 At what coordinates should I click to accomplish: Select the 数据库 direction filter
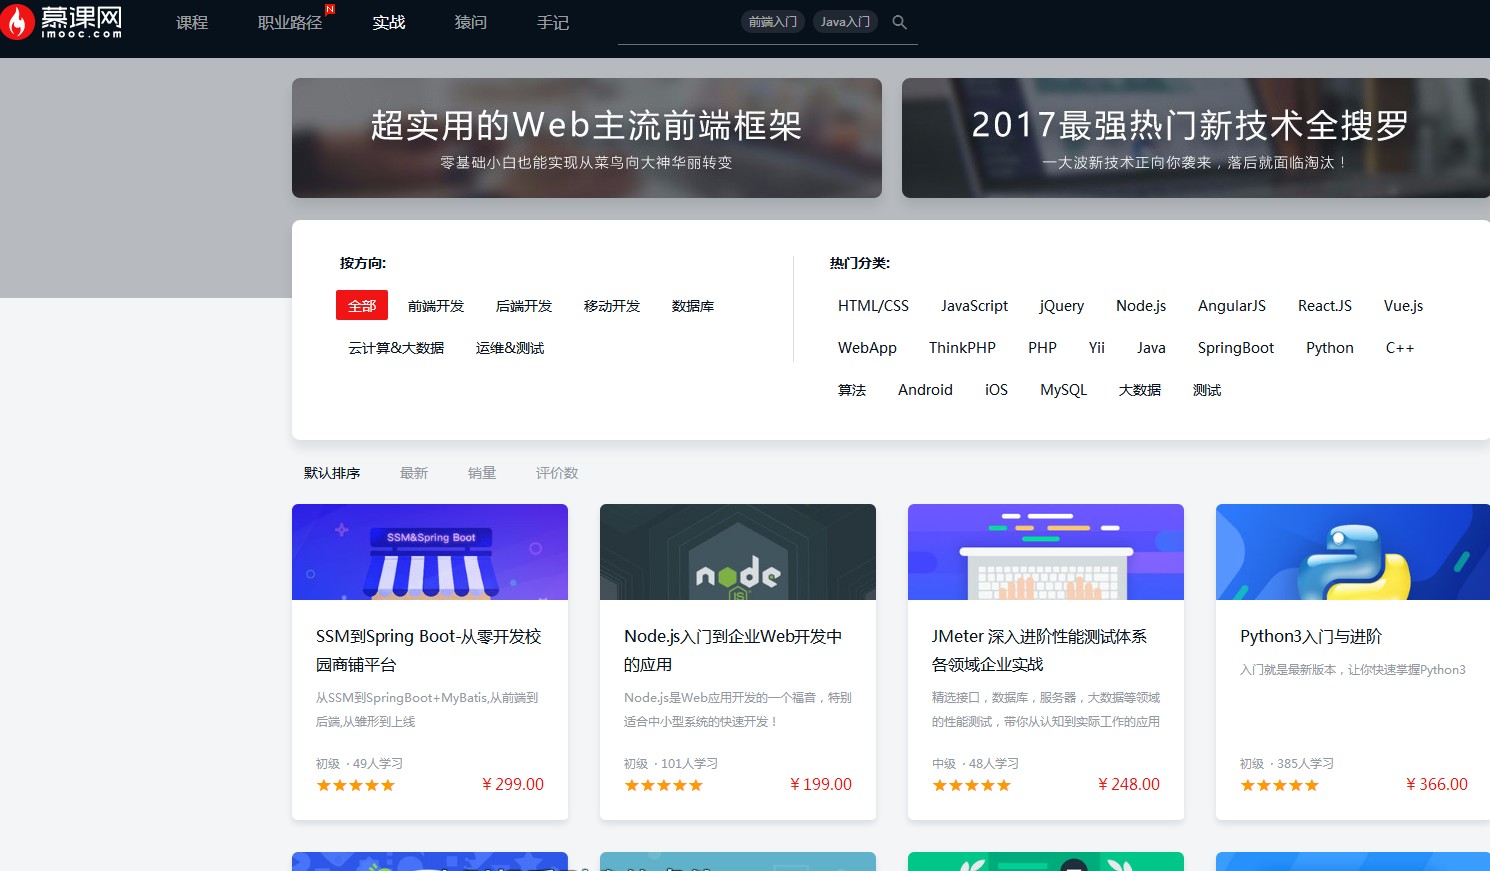coord(693,306)
